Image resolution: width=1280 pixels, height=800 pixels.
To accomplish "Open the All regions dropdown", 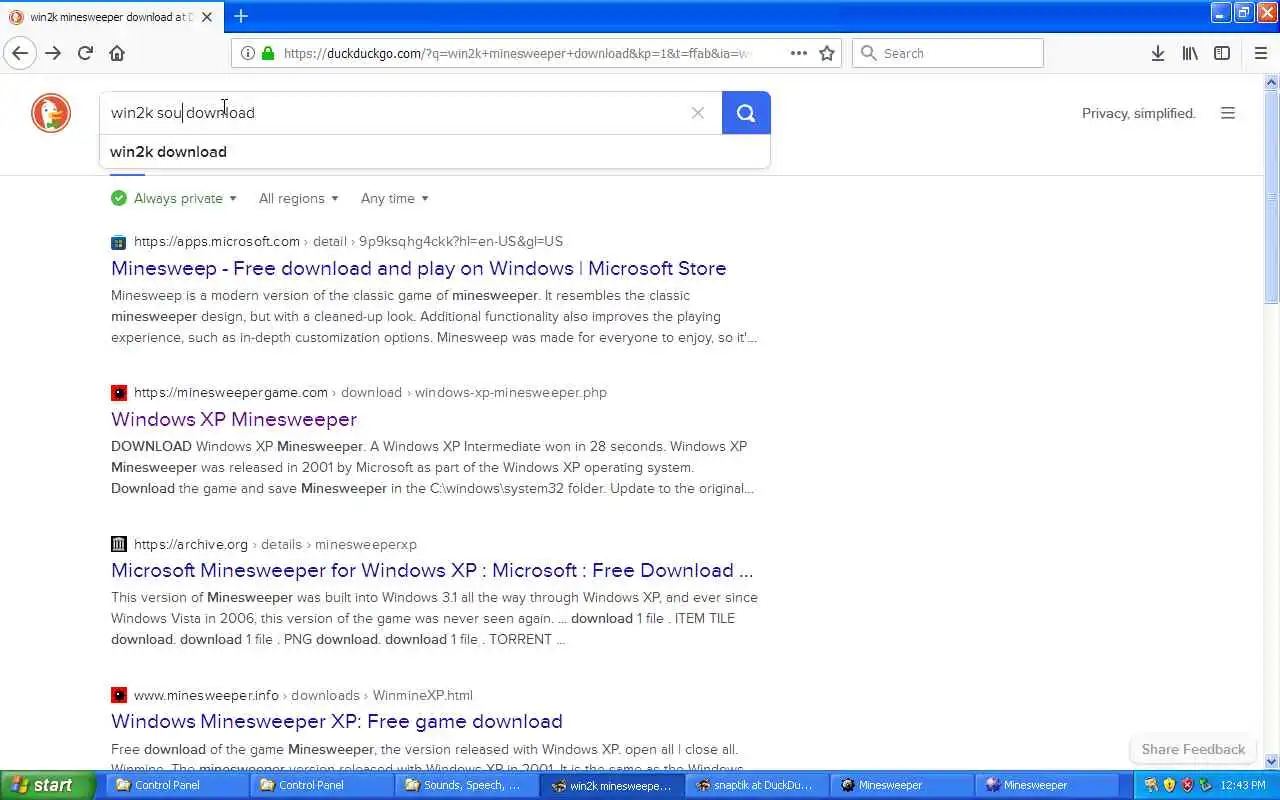I will (298, 198).
